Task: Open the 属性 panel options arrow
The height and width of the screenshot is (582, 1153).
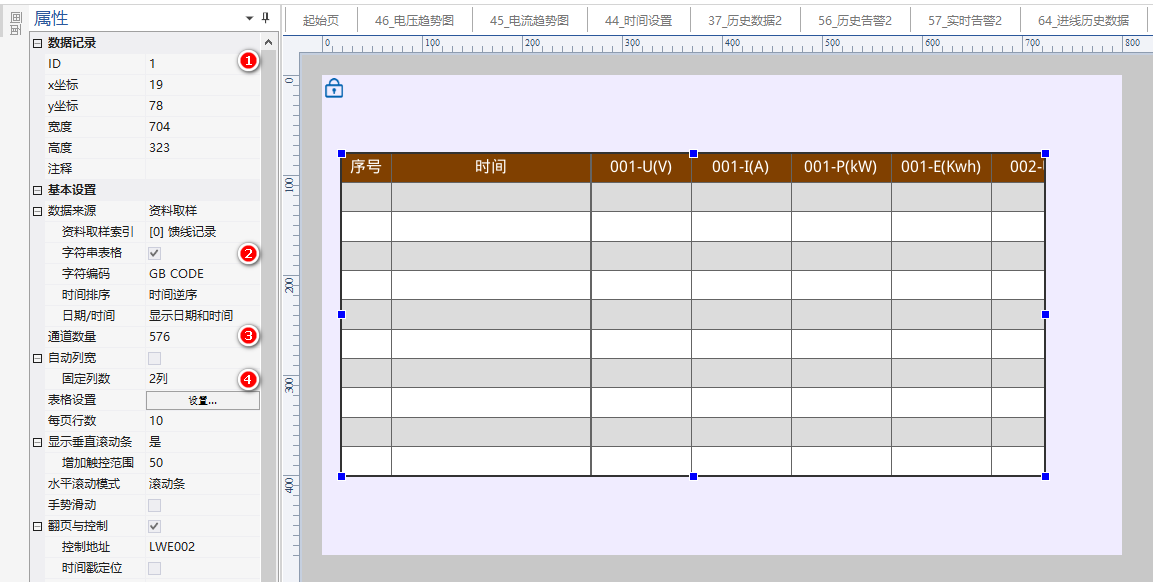Action: [x=249, y=18]
